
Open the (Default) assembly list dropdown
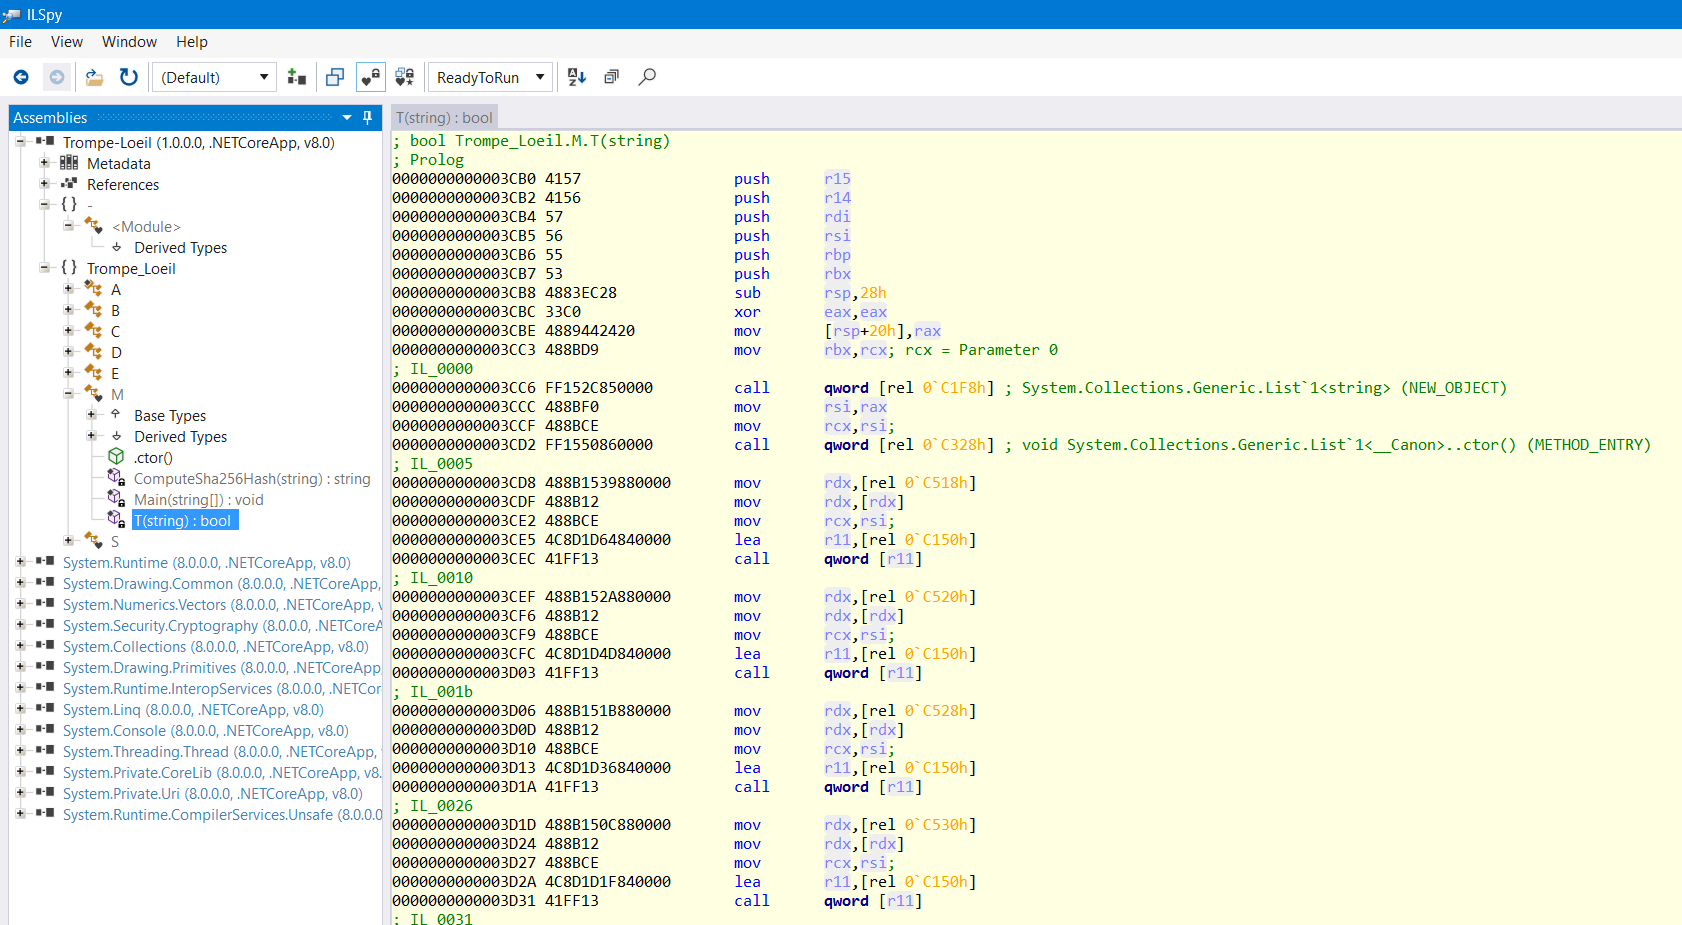click(214, 77)
